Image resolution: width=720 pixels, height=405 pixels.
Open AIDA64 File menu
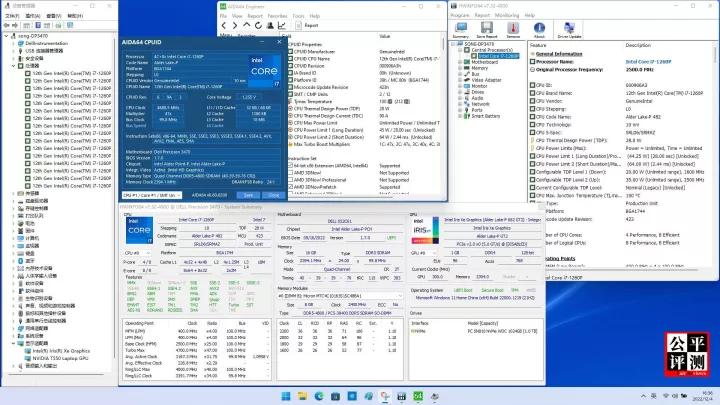223,16
